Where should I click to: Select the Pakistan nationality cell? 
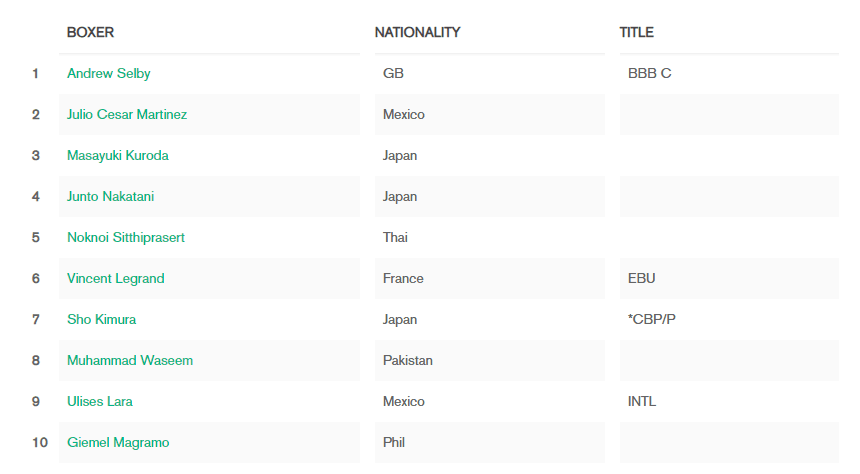click(490, 360)
